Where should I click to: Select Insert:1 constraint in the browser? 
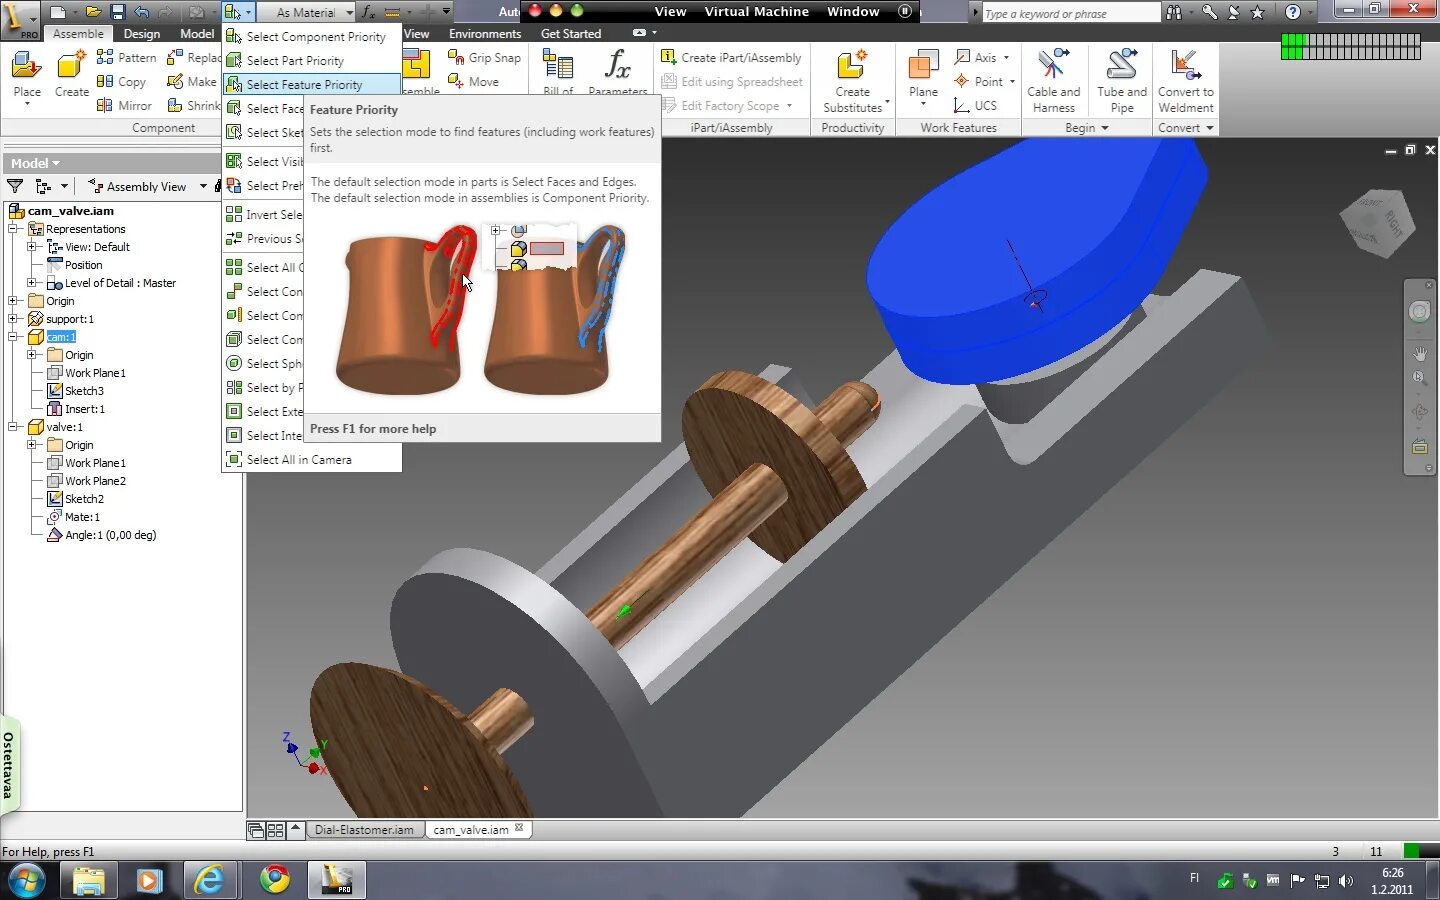point(84,409)
